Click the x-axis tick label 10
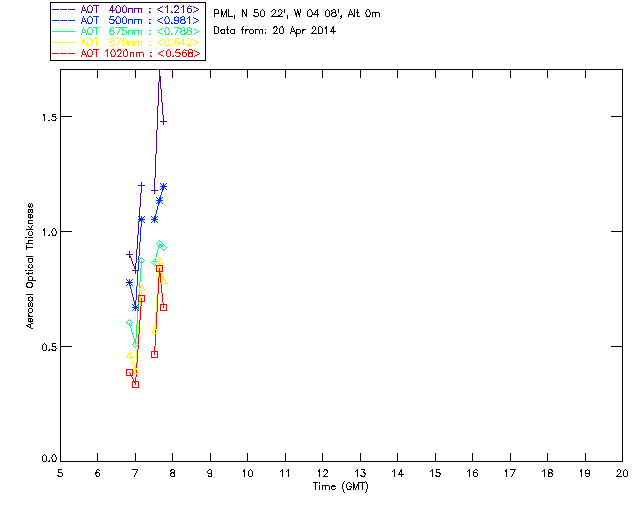 247,473
